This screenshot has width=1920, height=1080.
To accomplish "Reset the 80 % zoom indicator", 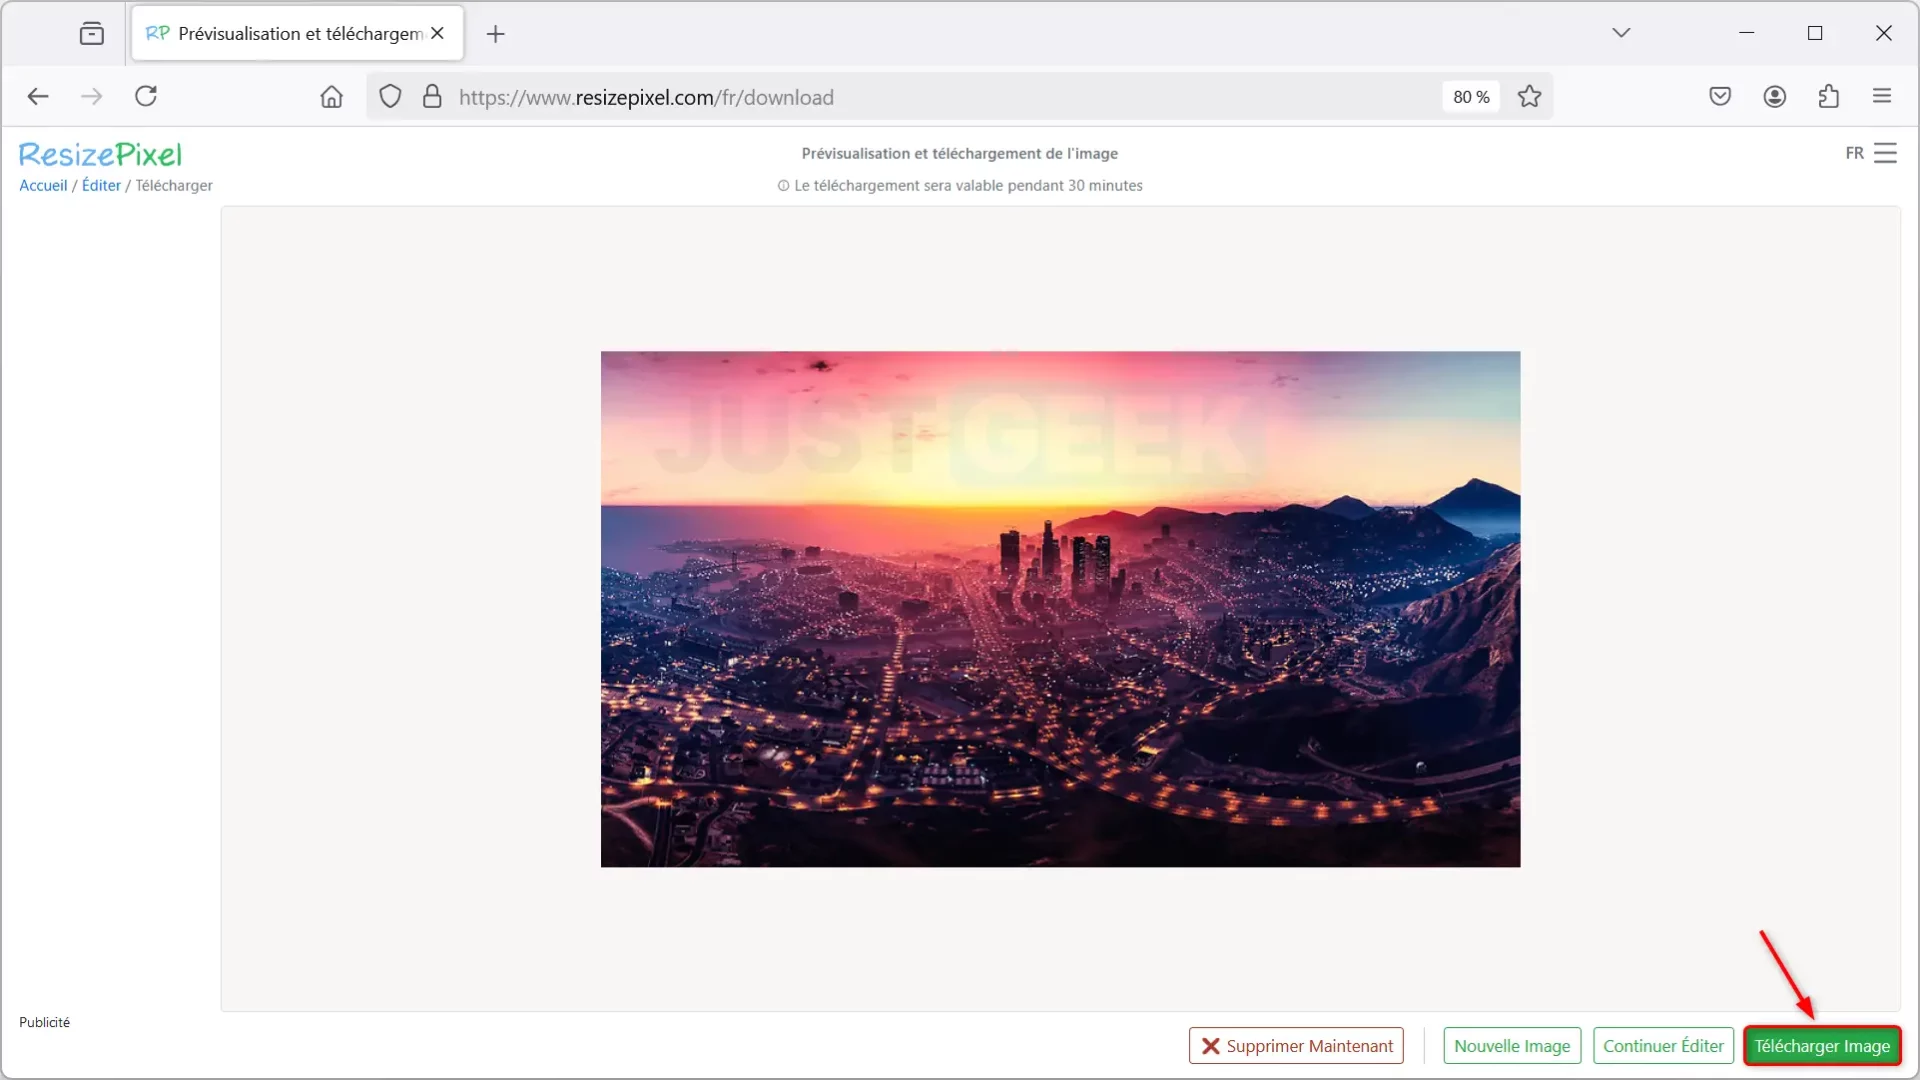I will point(1470,97).
